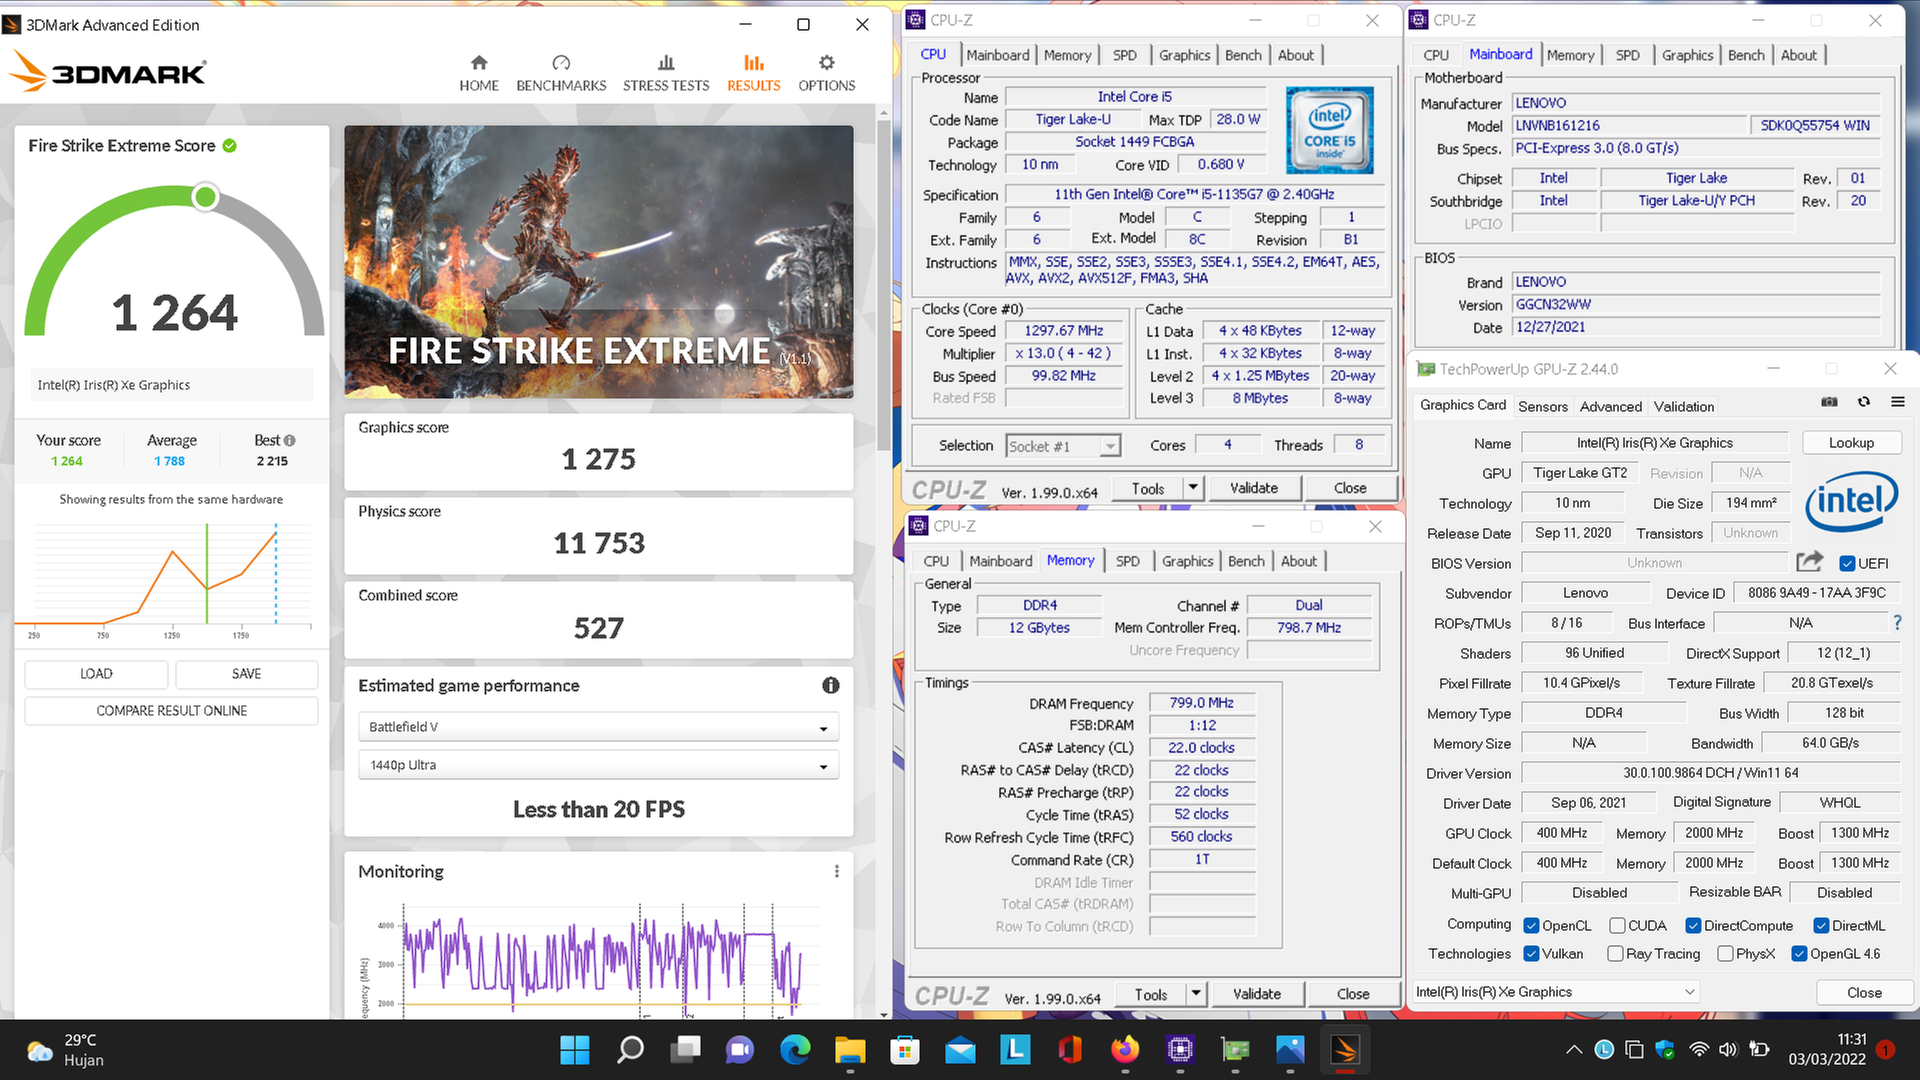Open the Monitoring panel three-dot menu

pyautogui.click(x=837, y=871)
